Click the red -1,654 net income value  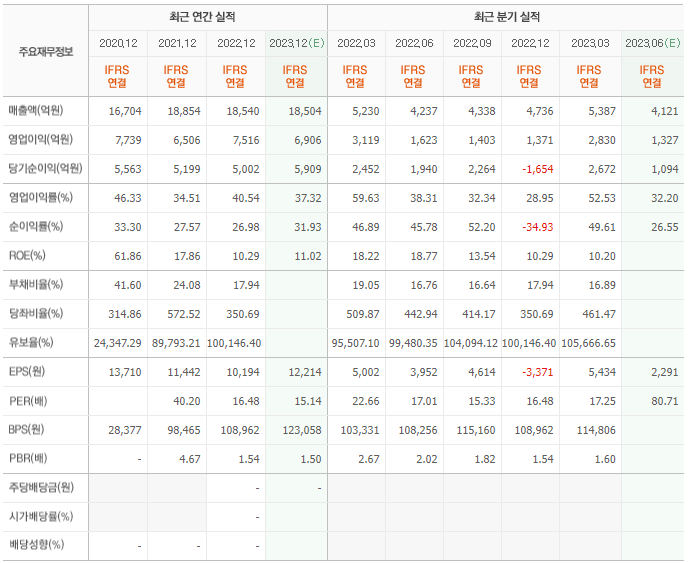538,169
